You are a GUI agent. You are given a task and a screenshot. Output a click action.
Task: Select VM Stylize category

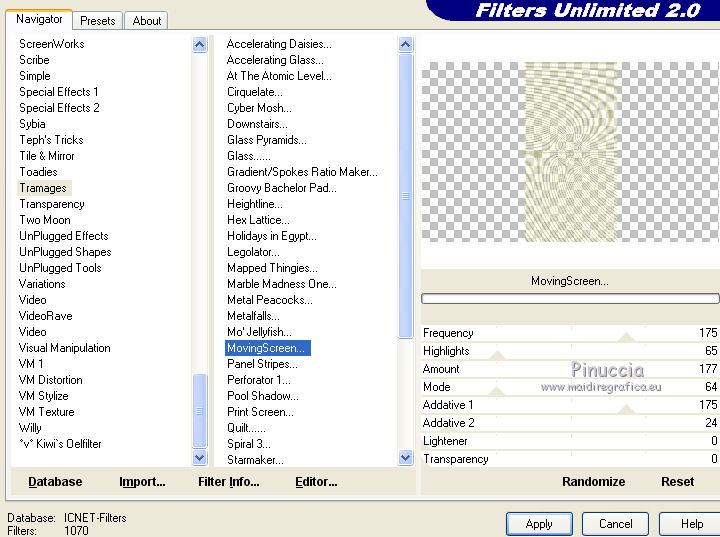pyautogui.click(x=44, y=396)
